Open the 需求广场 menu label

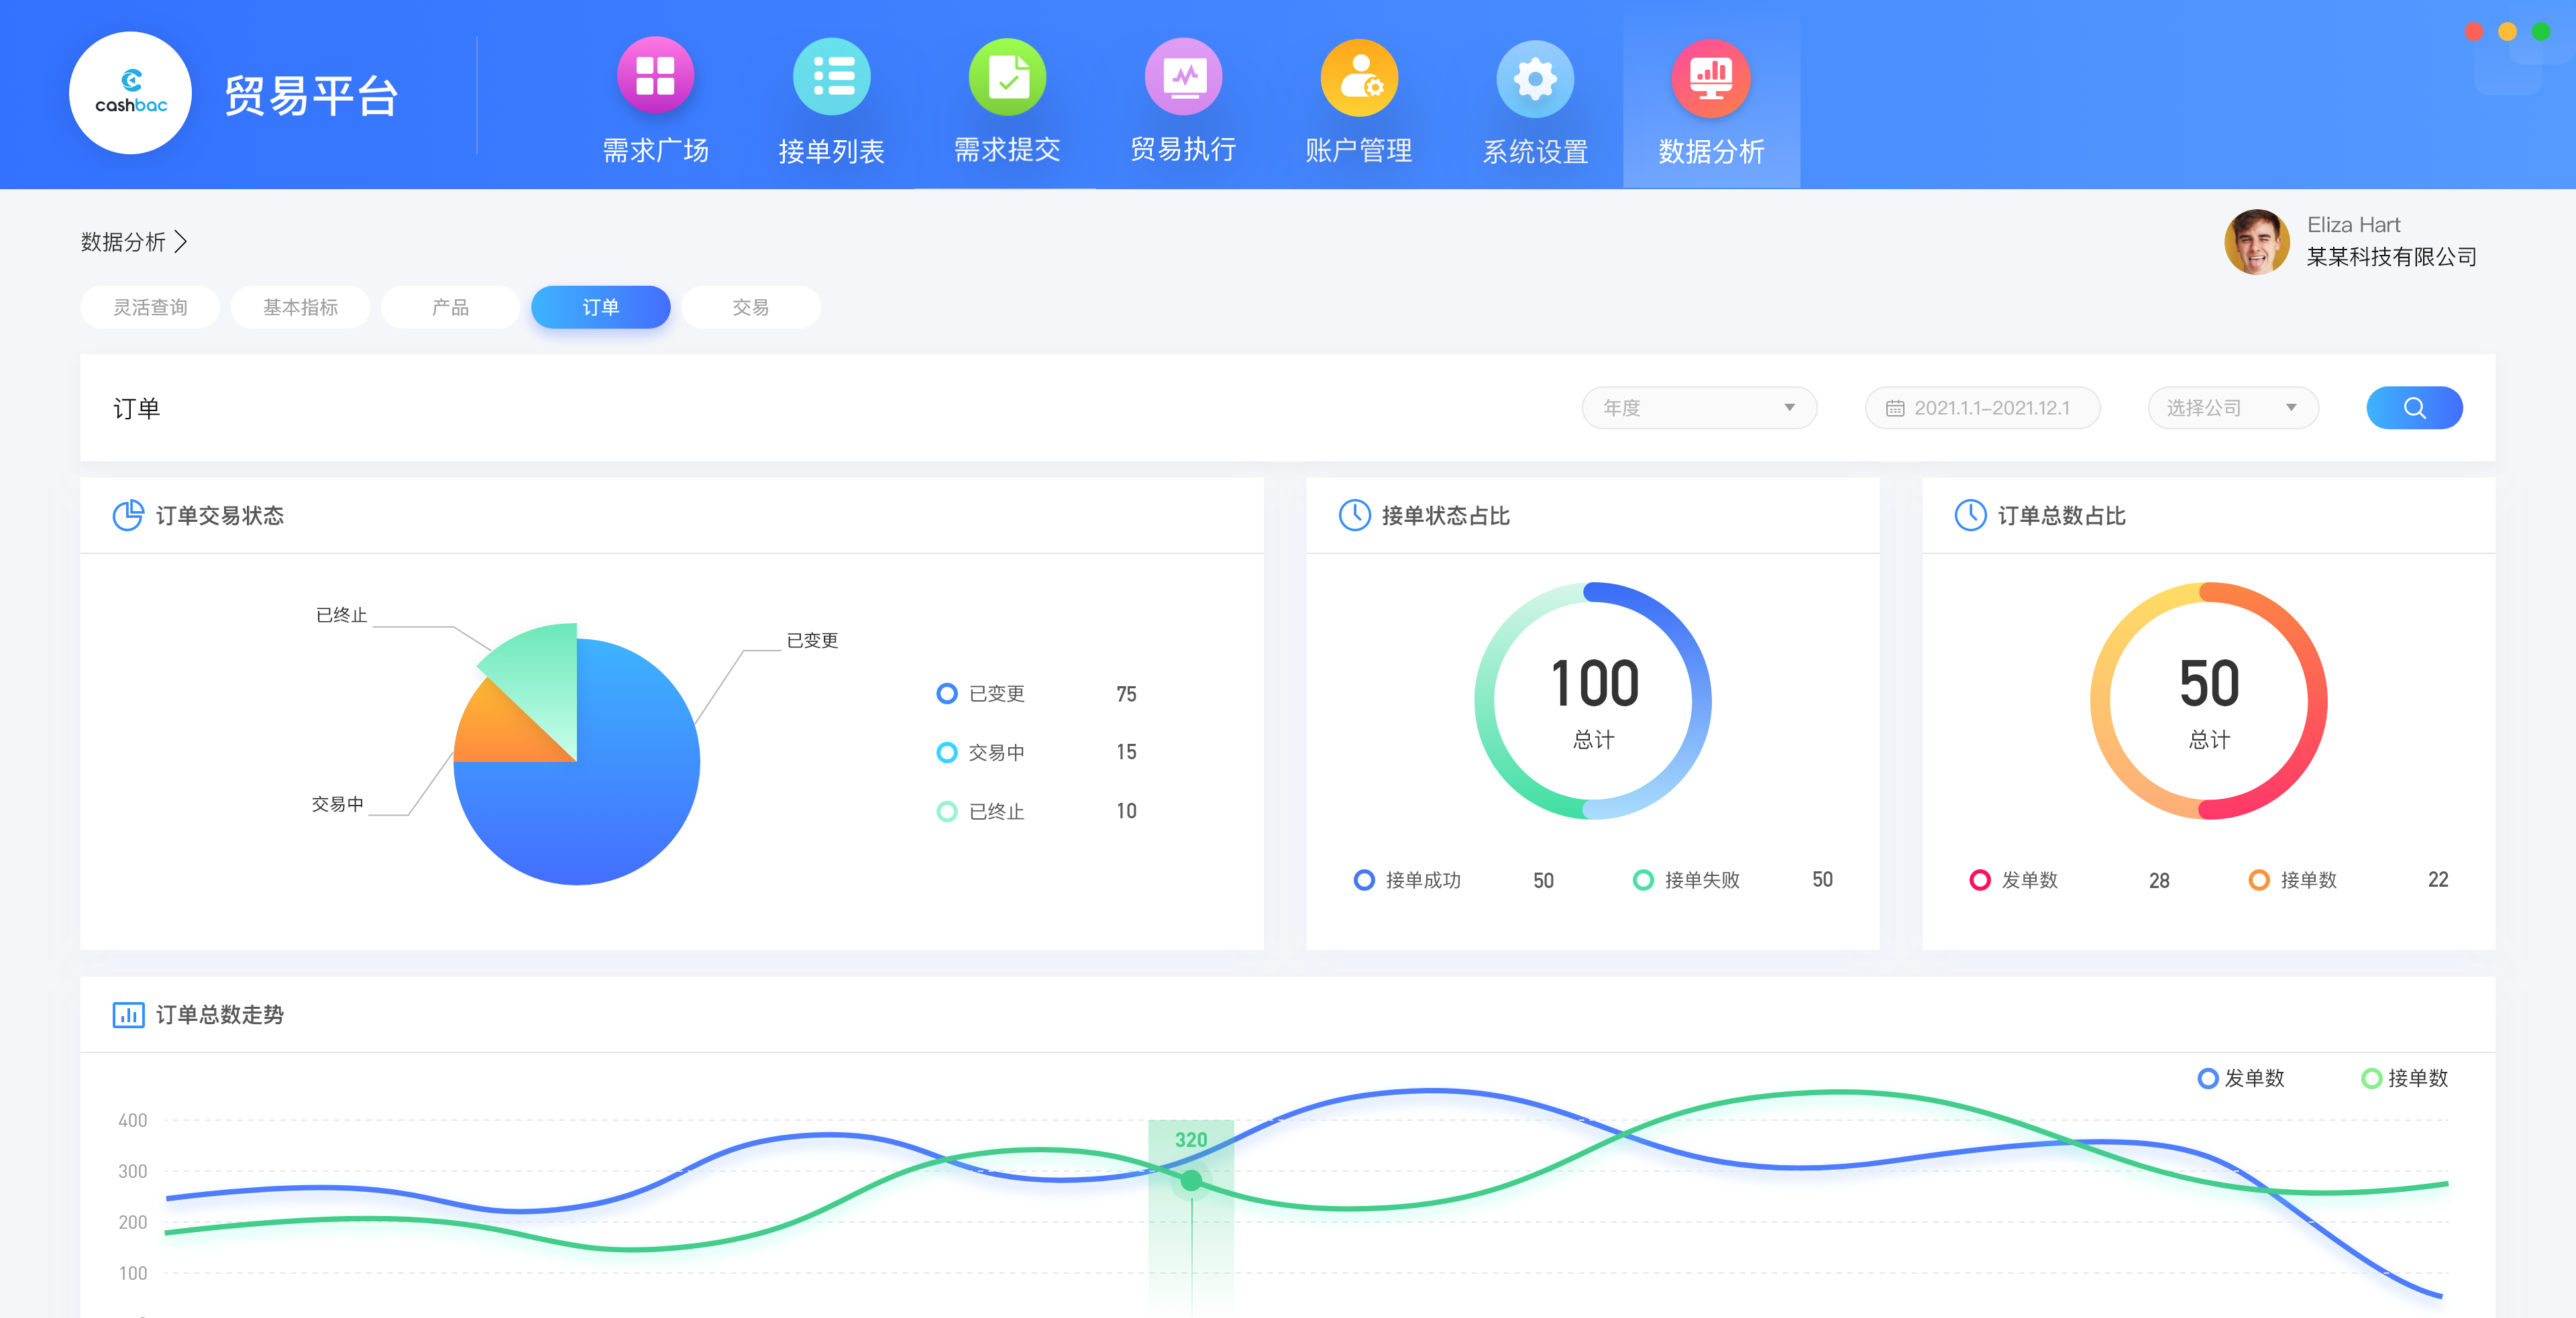655,151
